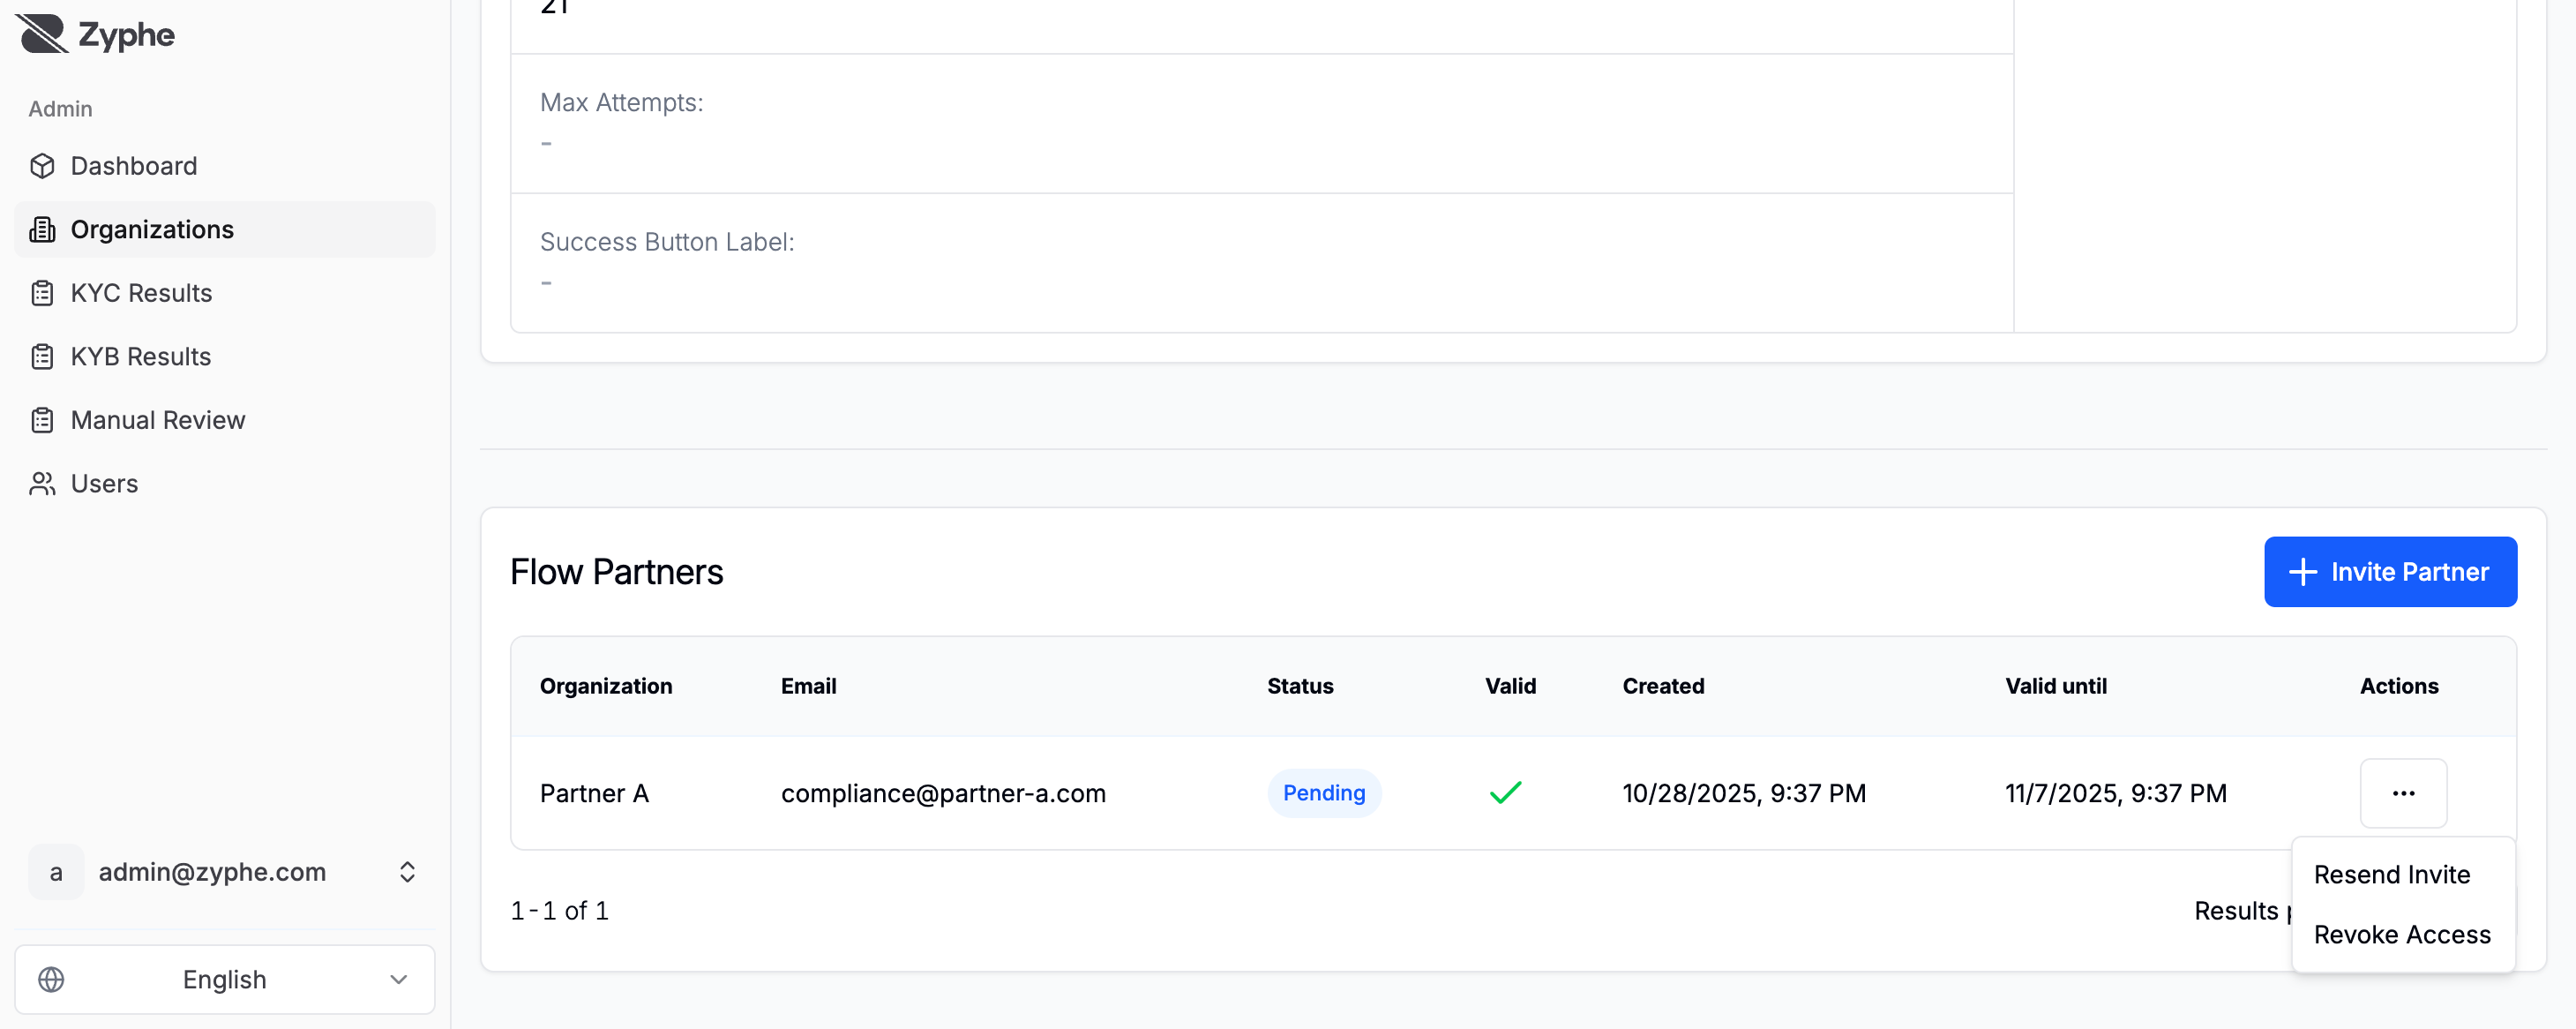Open the Dashboard sidebar icon
The image size is (2576, 1029).
[42, 166]
